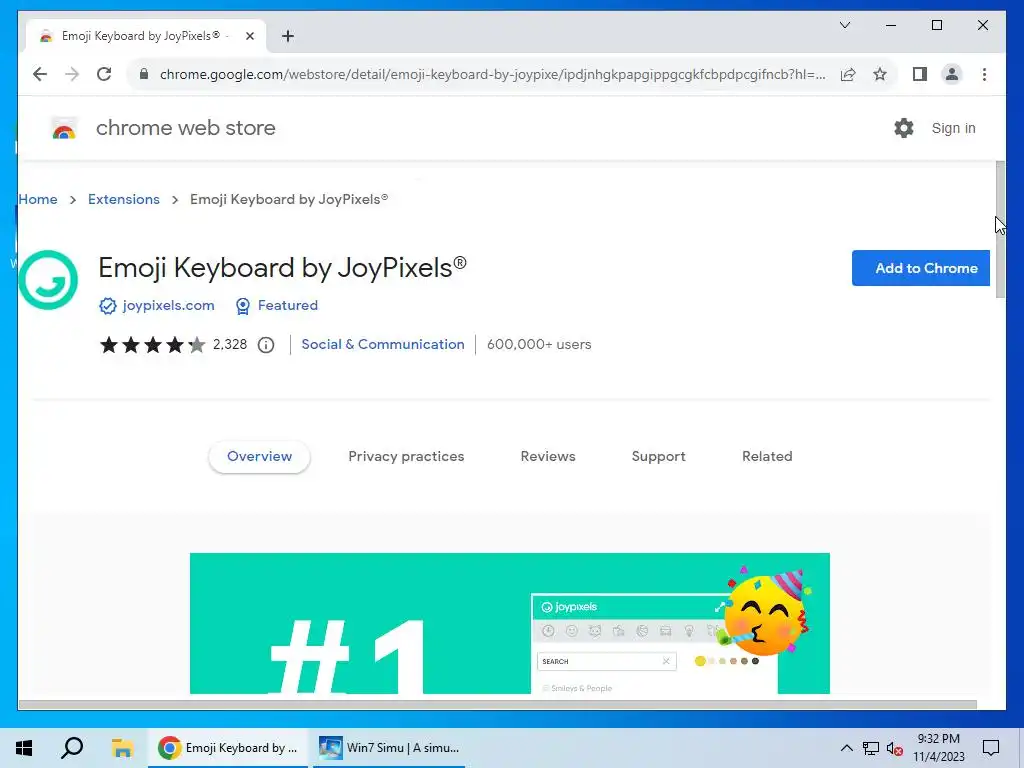Image resolution: width=1024 pixels, height=768 pixels.
Task: Select the Overview tab
Action: click(259, 456)
